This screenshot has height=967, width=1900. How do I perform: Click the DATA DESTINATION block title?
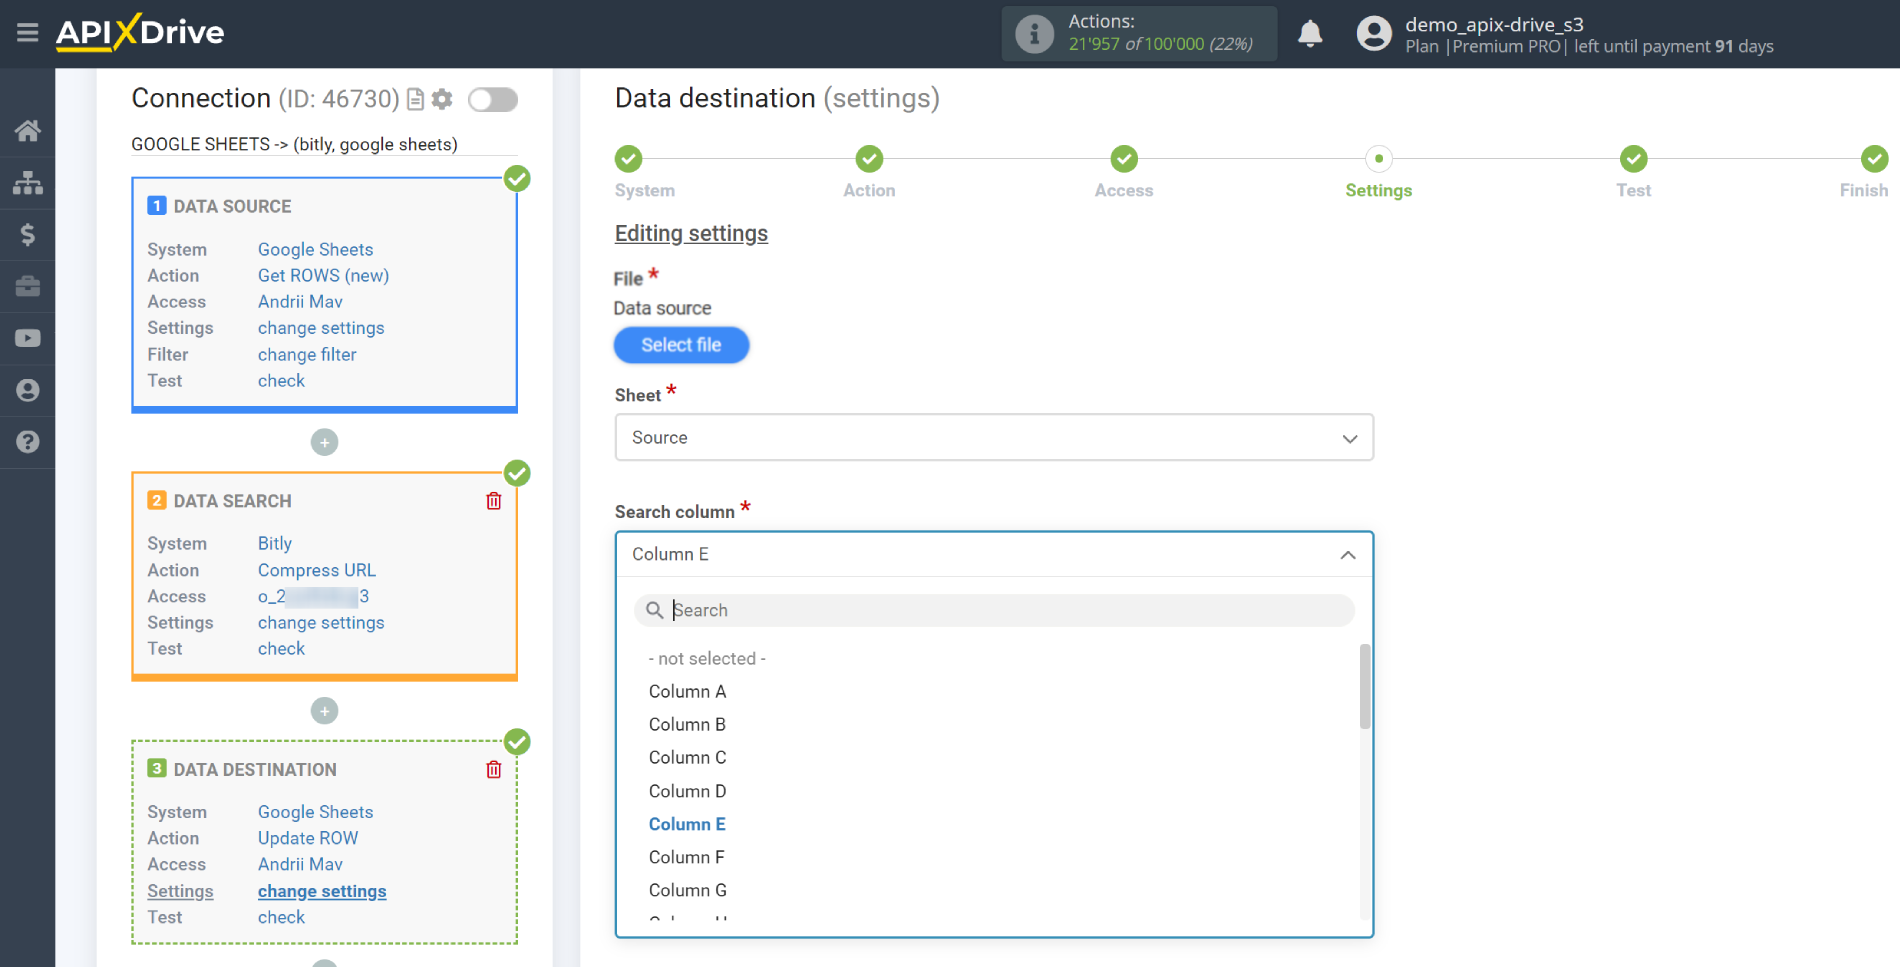pyautogui.click(x=255, y=770)
